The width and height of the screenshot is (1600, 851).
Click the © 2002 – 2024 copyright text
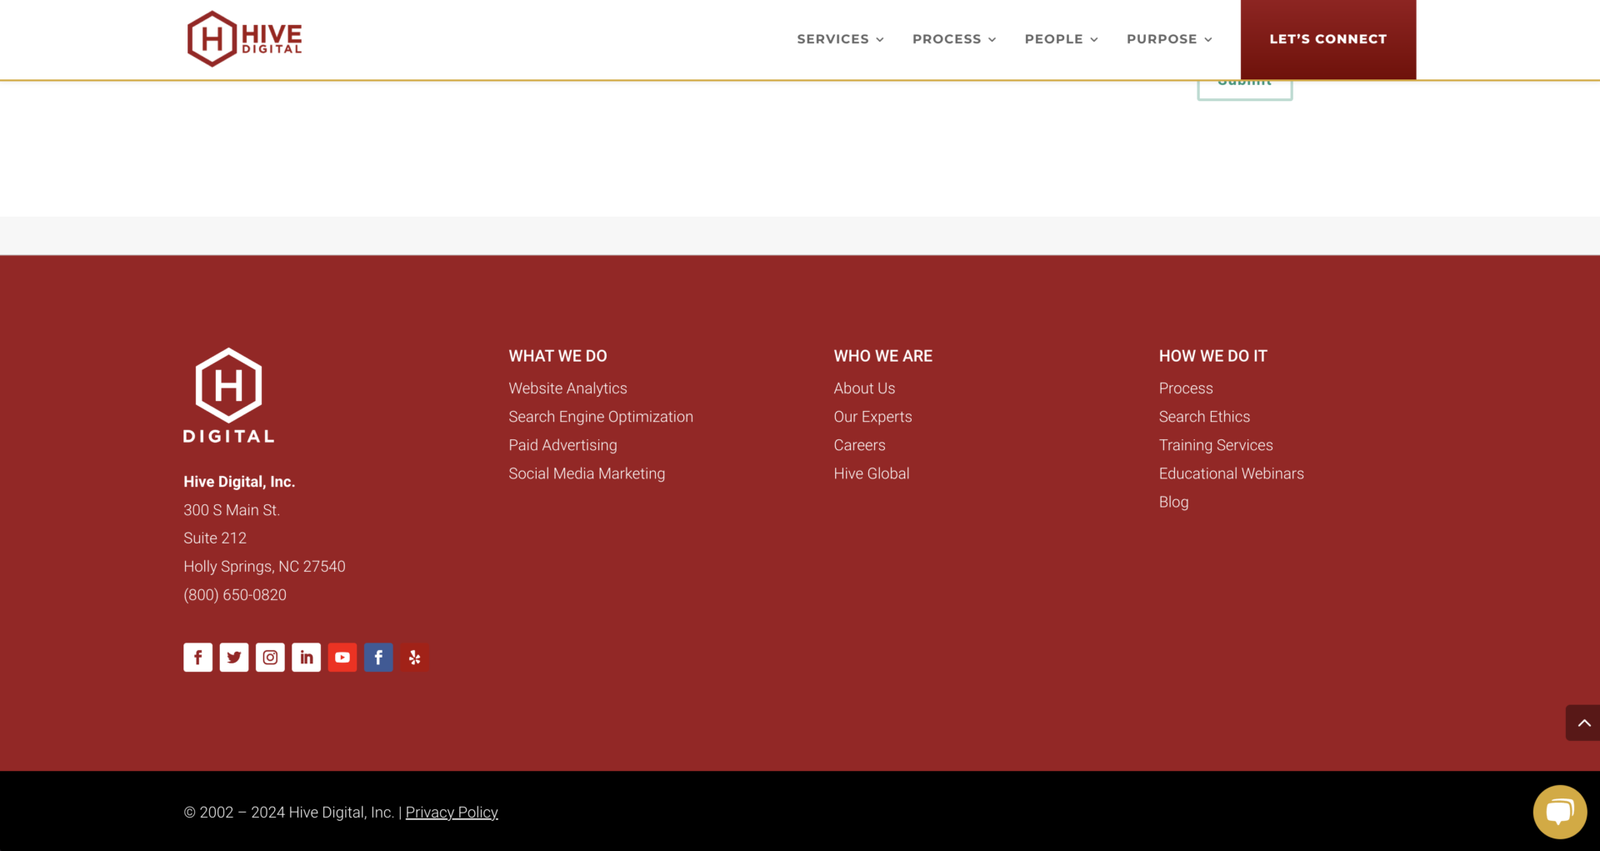point(289,812)
